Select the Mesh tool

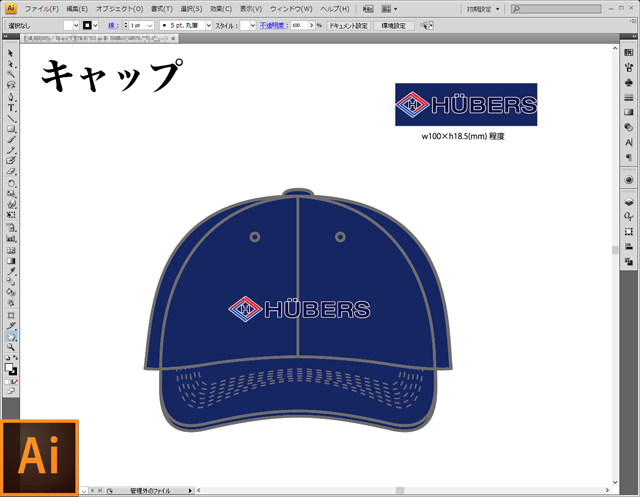(11, 251)
